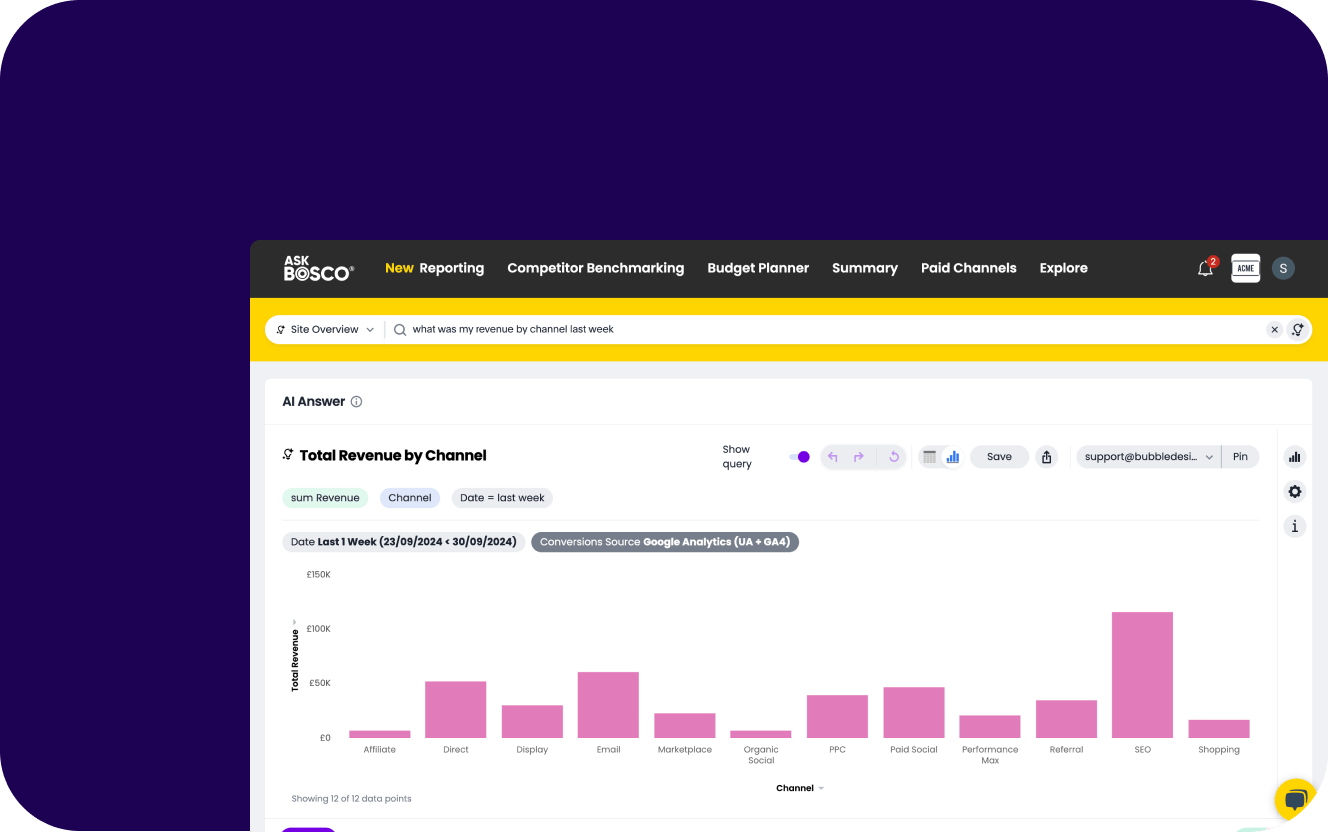This screenshot has width=1328, height=832.
Task: Click the redo arrow icon
Action: (858, 457)
